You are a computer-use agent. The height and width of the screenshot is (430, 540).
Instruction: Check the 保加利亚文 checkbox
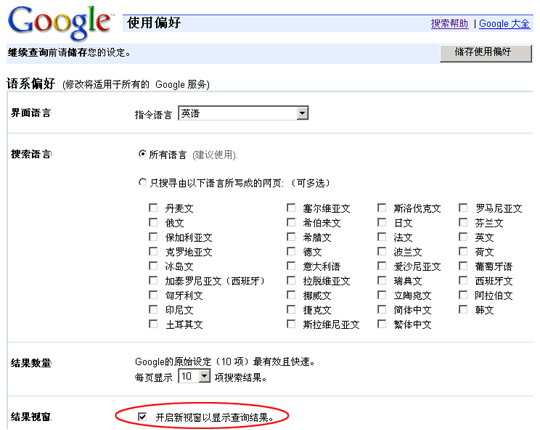(x=153, y=237)
